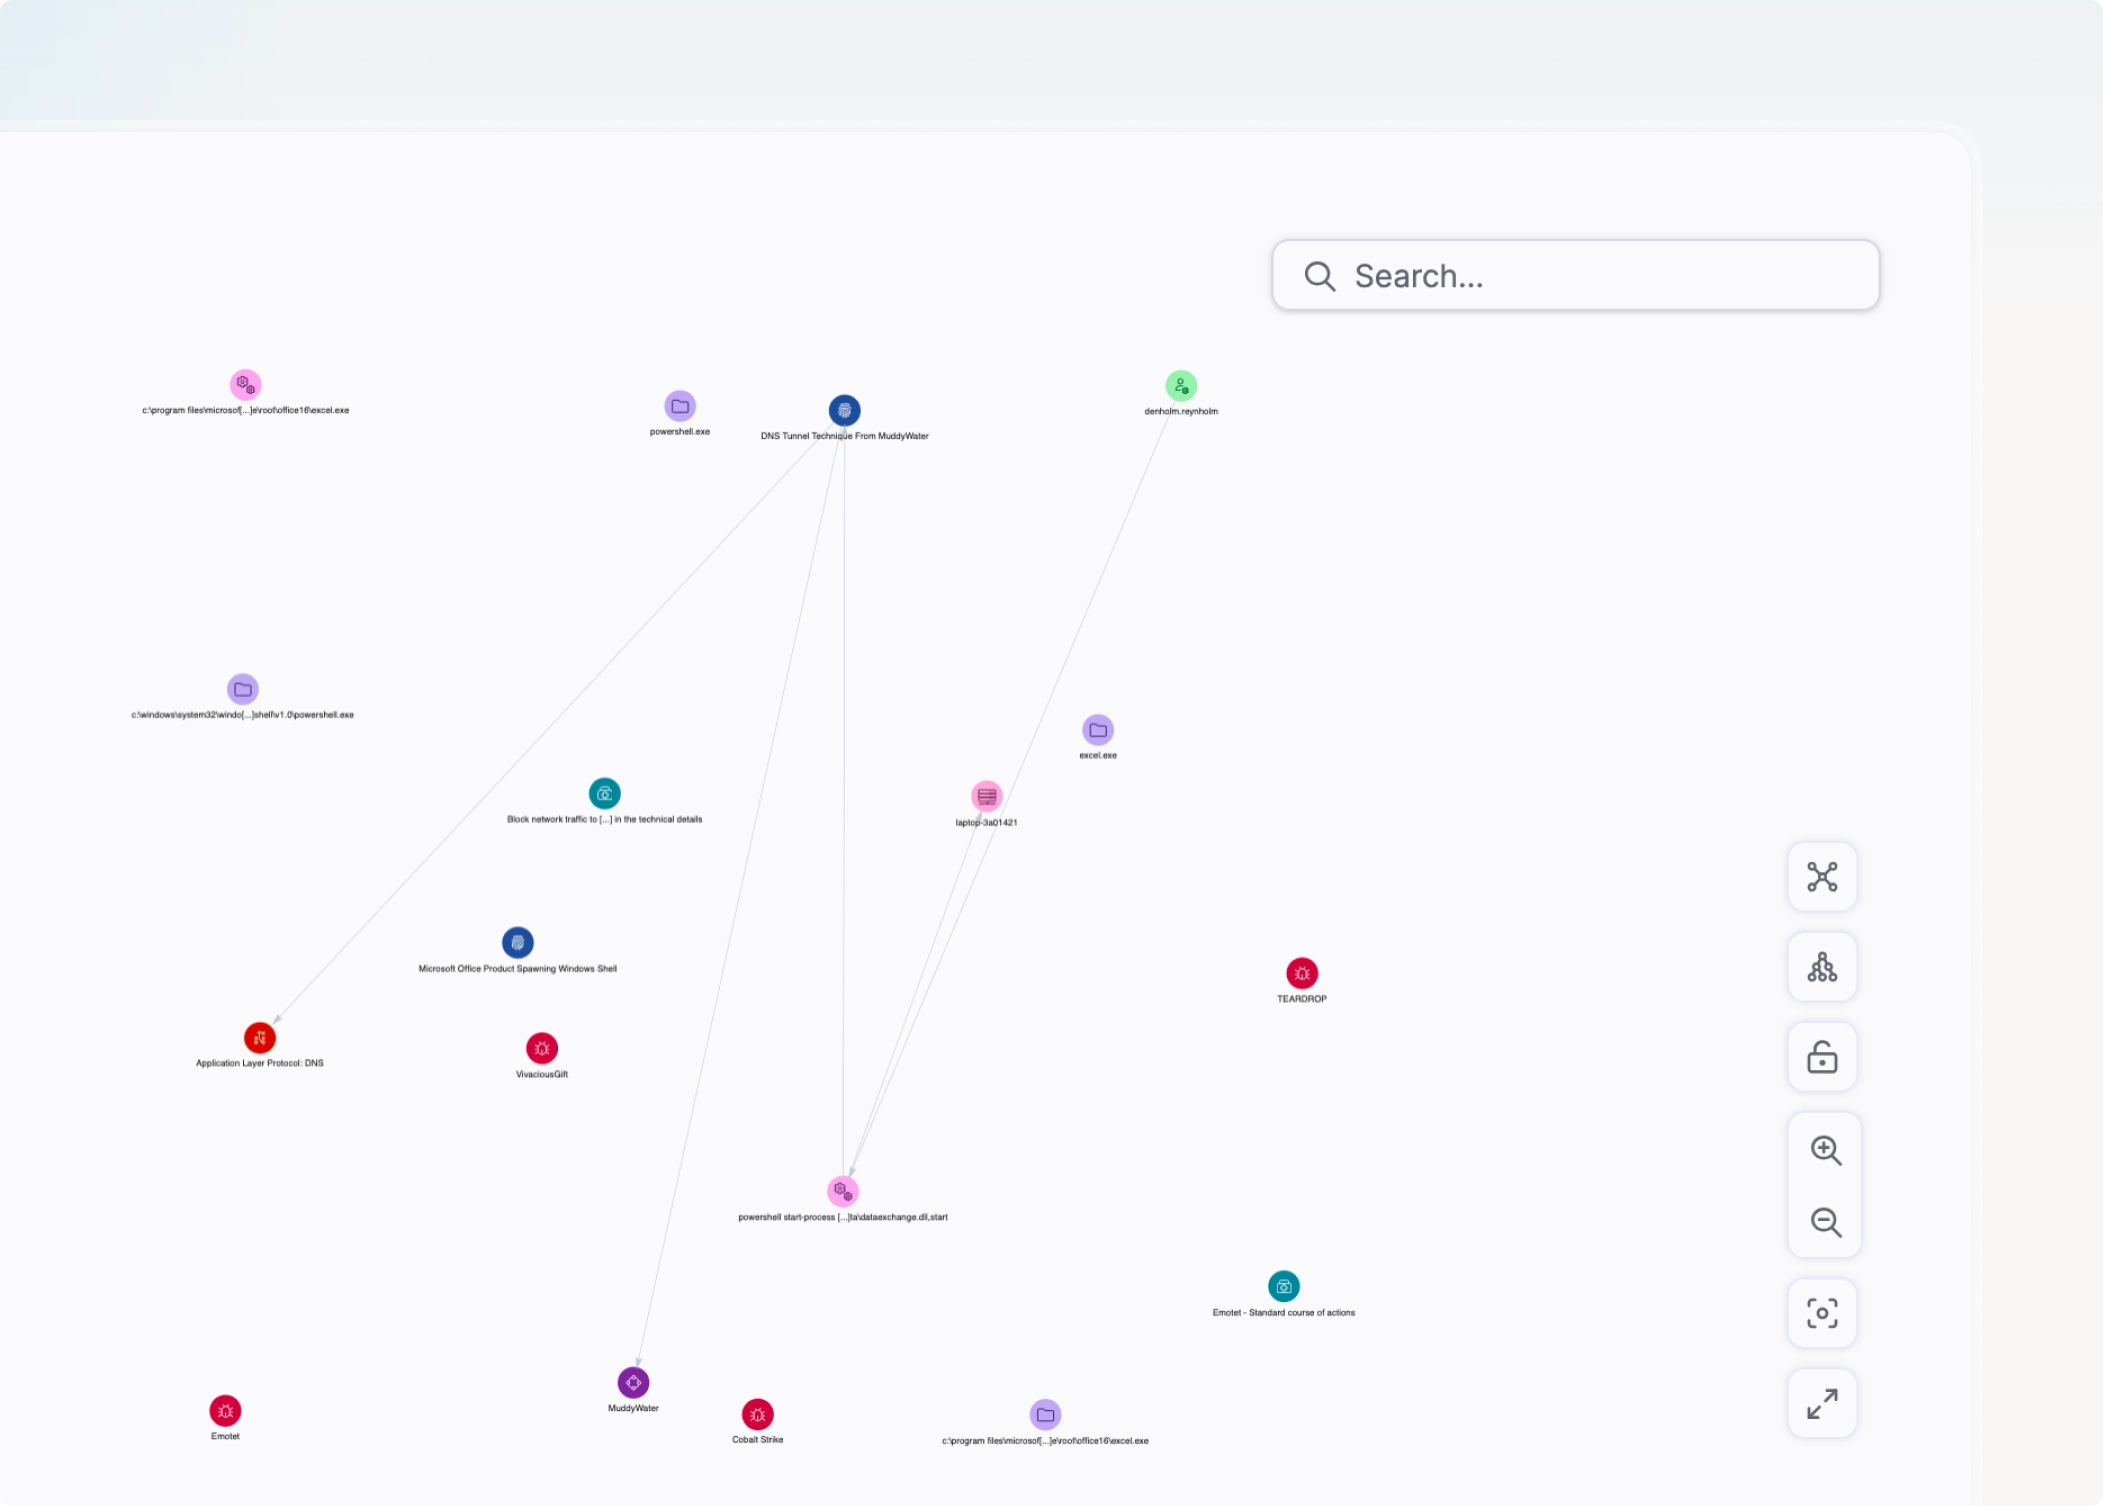2103x1506 pixels.
Task: Select Microsoft Office Product Spawning Windows Shell node
Action: point(518,942)
